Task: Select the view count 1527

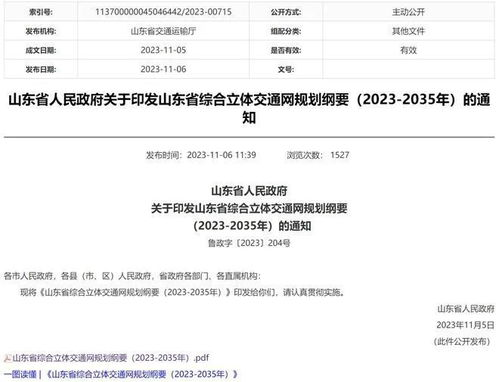Action: pyautogui.click(x=340, y=155)
